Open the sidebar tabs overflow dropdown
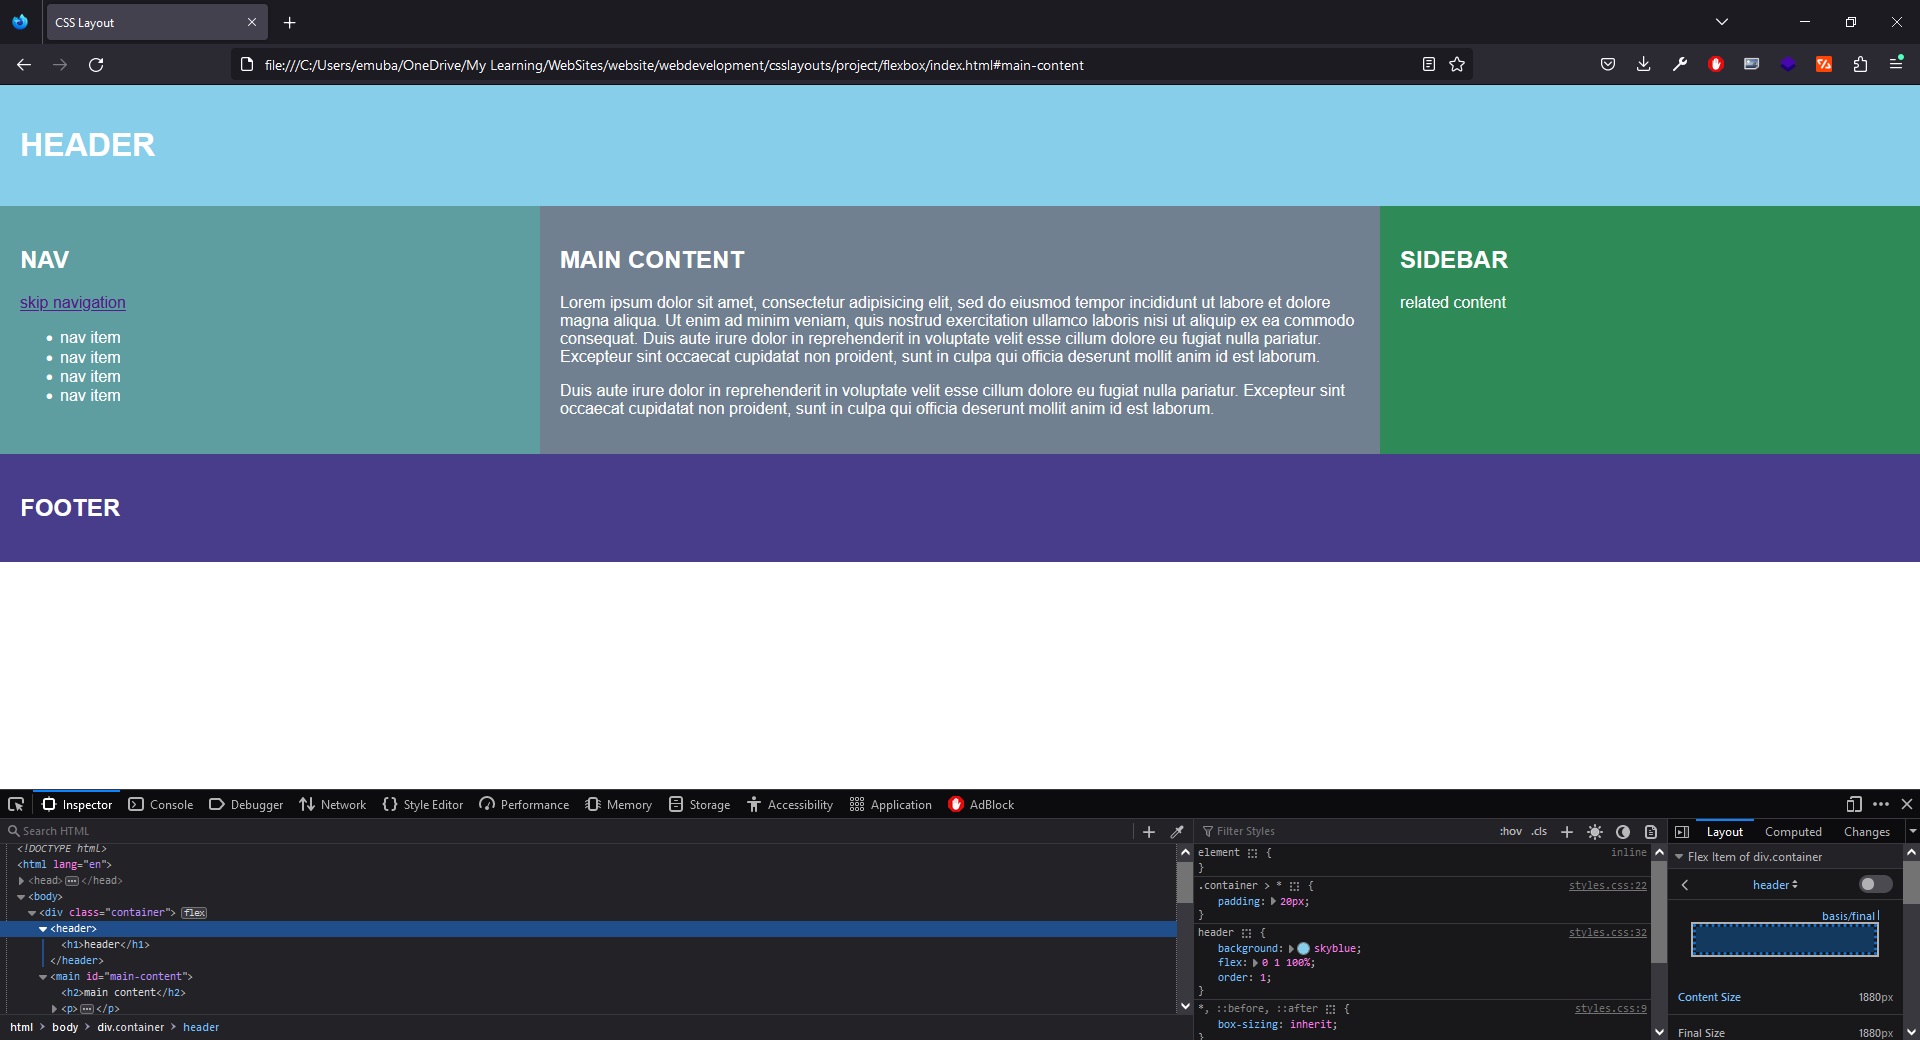Viewport: 1920px width, 1040px height. [1912, 831]
